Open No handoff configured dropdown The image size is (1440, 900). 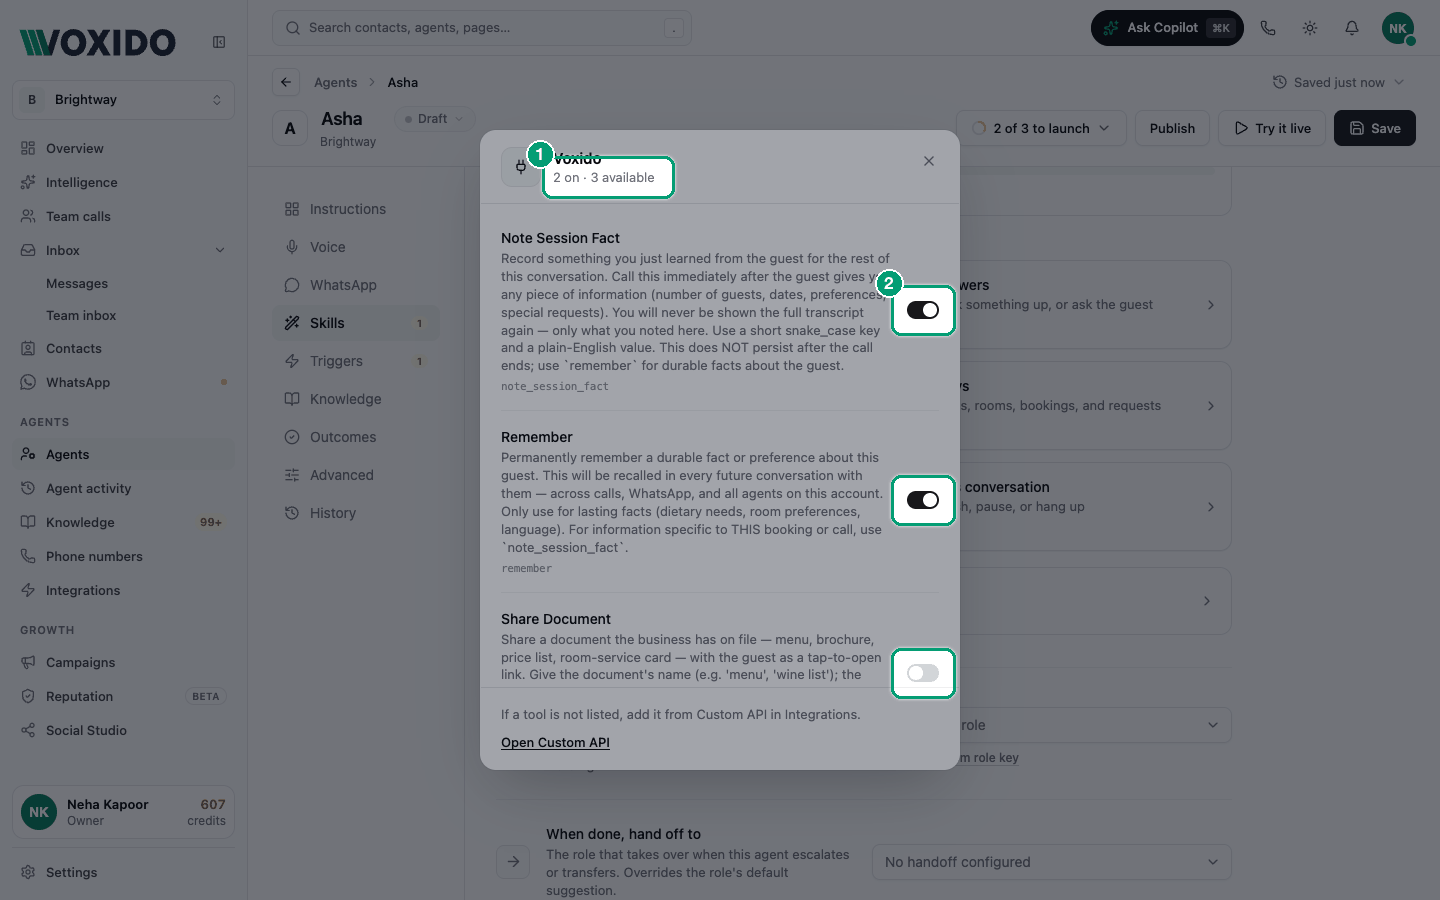[x=1052, y=862]
